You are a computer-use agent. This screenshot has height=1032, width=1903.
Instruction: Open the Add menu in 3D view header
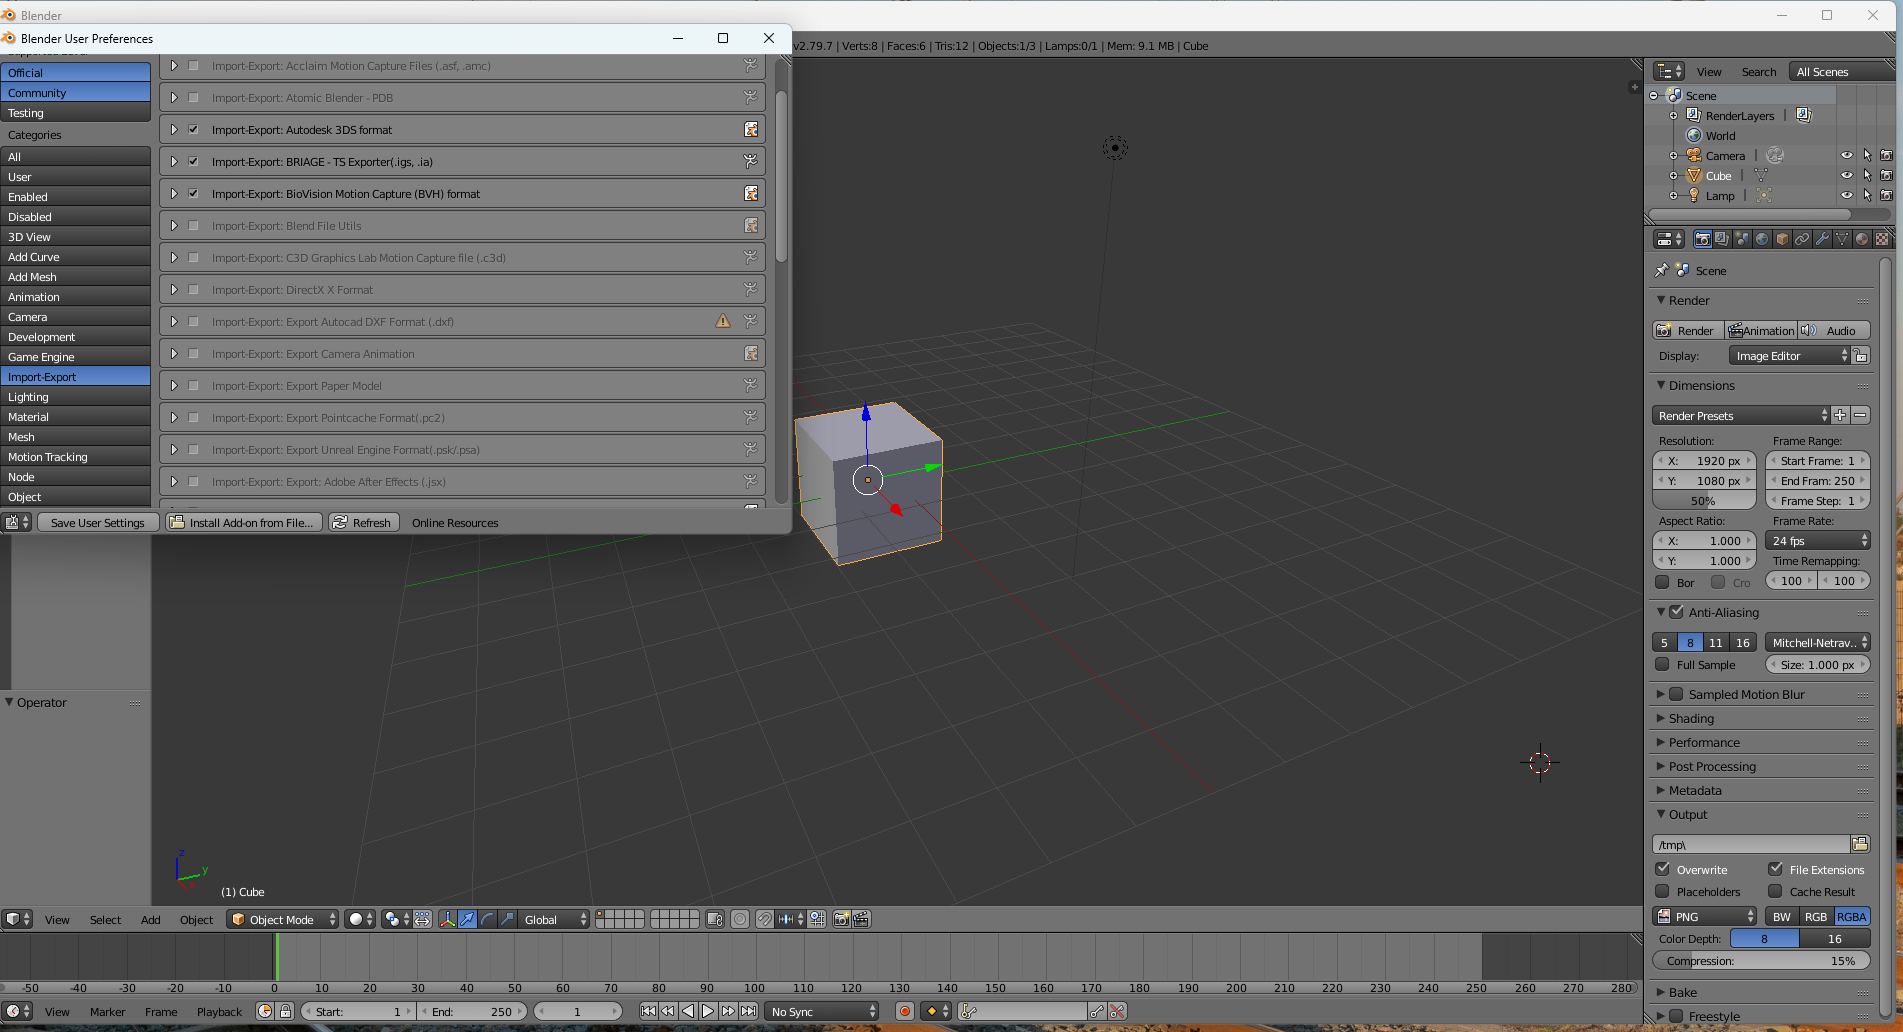coord(150,919)
